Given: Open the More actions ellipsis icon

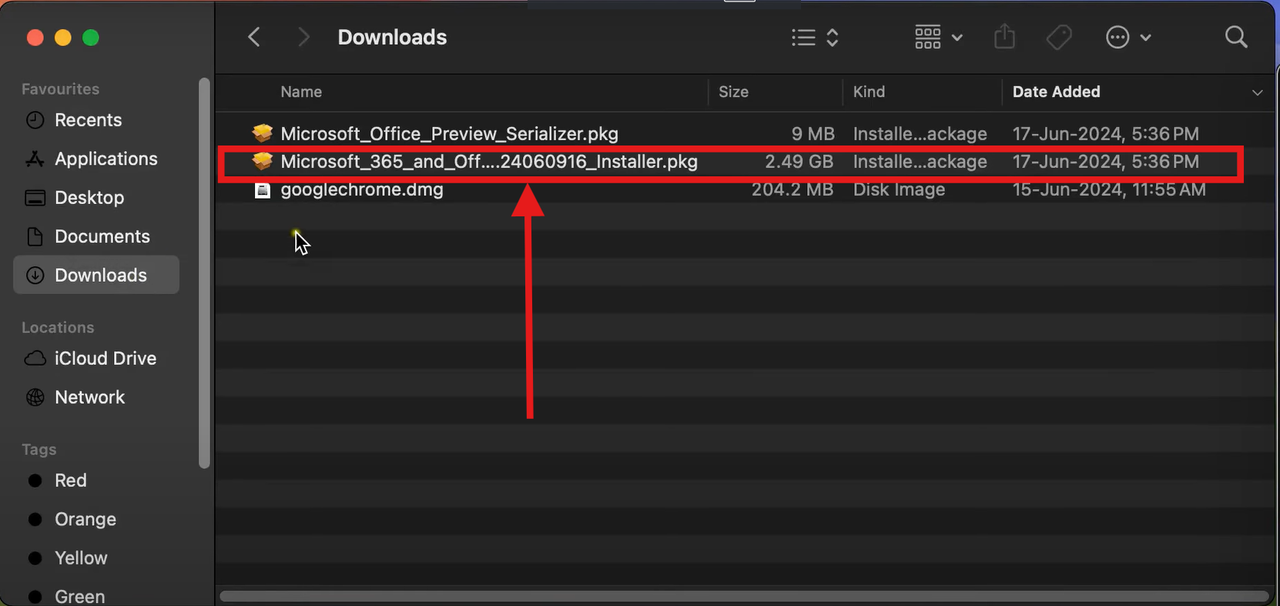Looking at the screenshot, I should point(1117,37).
